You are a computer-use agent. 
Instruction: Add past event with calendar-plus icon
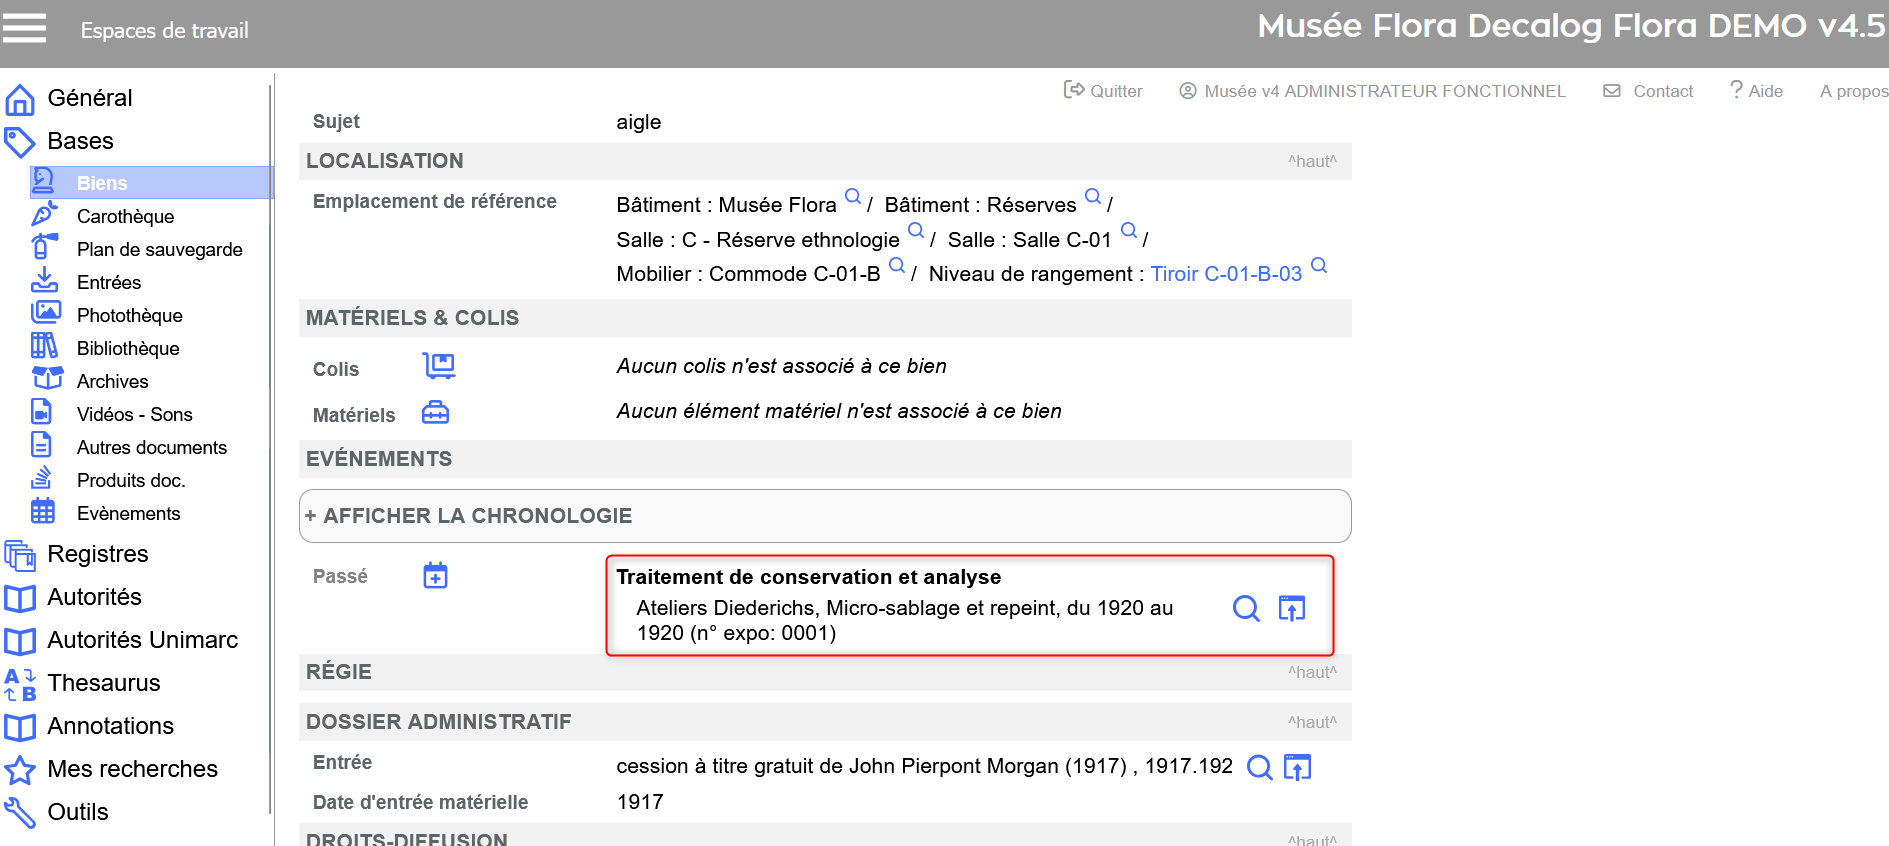coord(435,576)
